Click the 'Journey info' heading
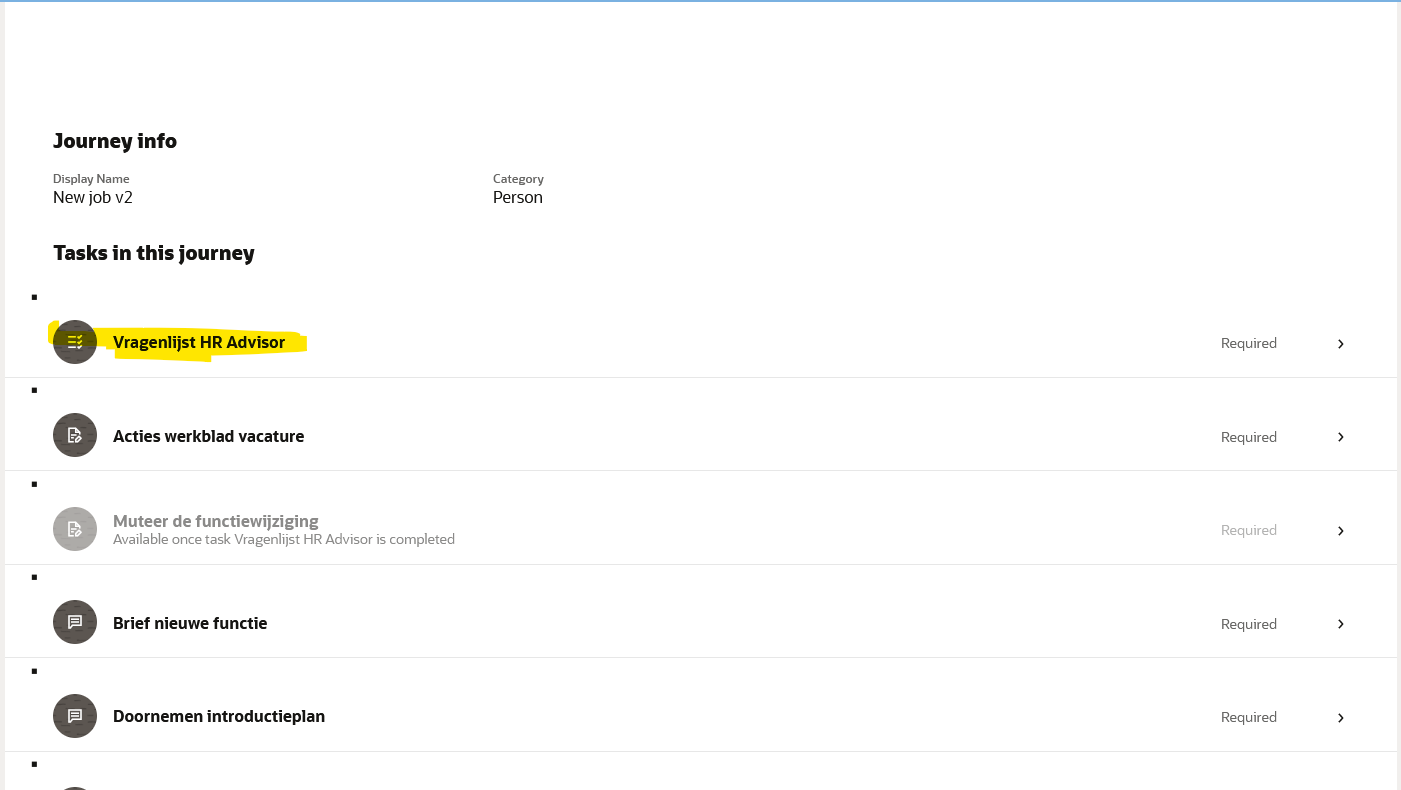Viewport: 1401px width, 790px height. tap(115, 141)
